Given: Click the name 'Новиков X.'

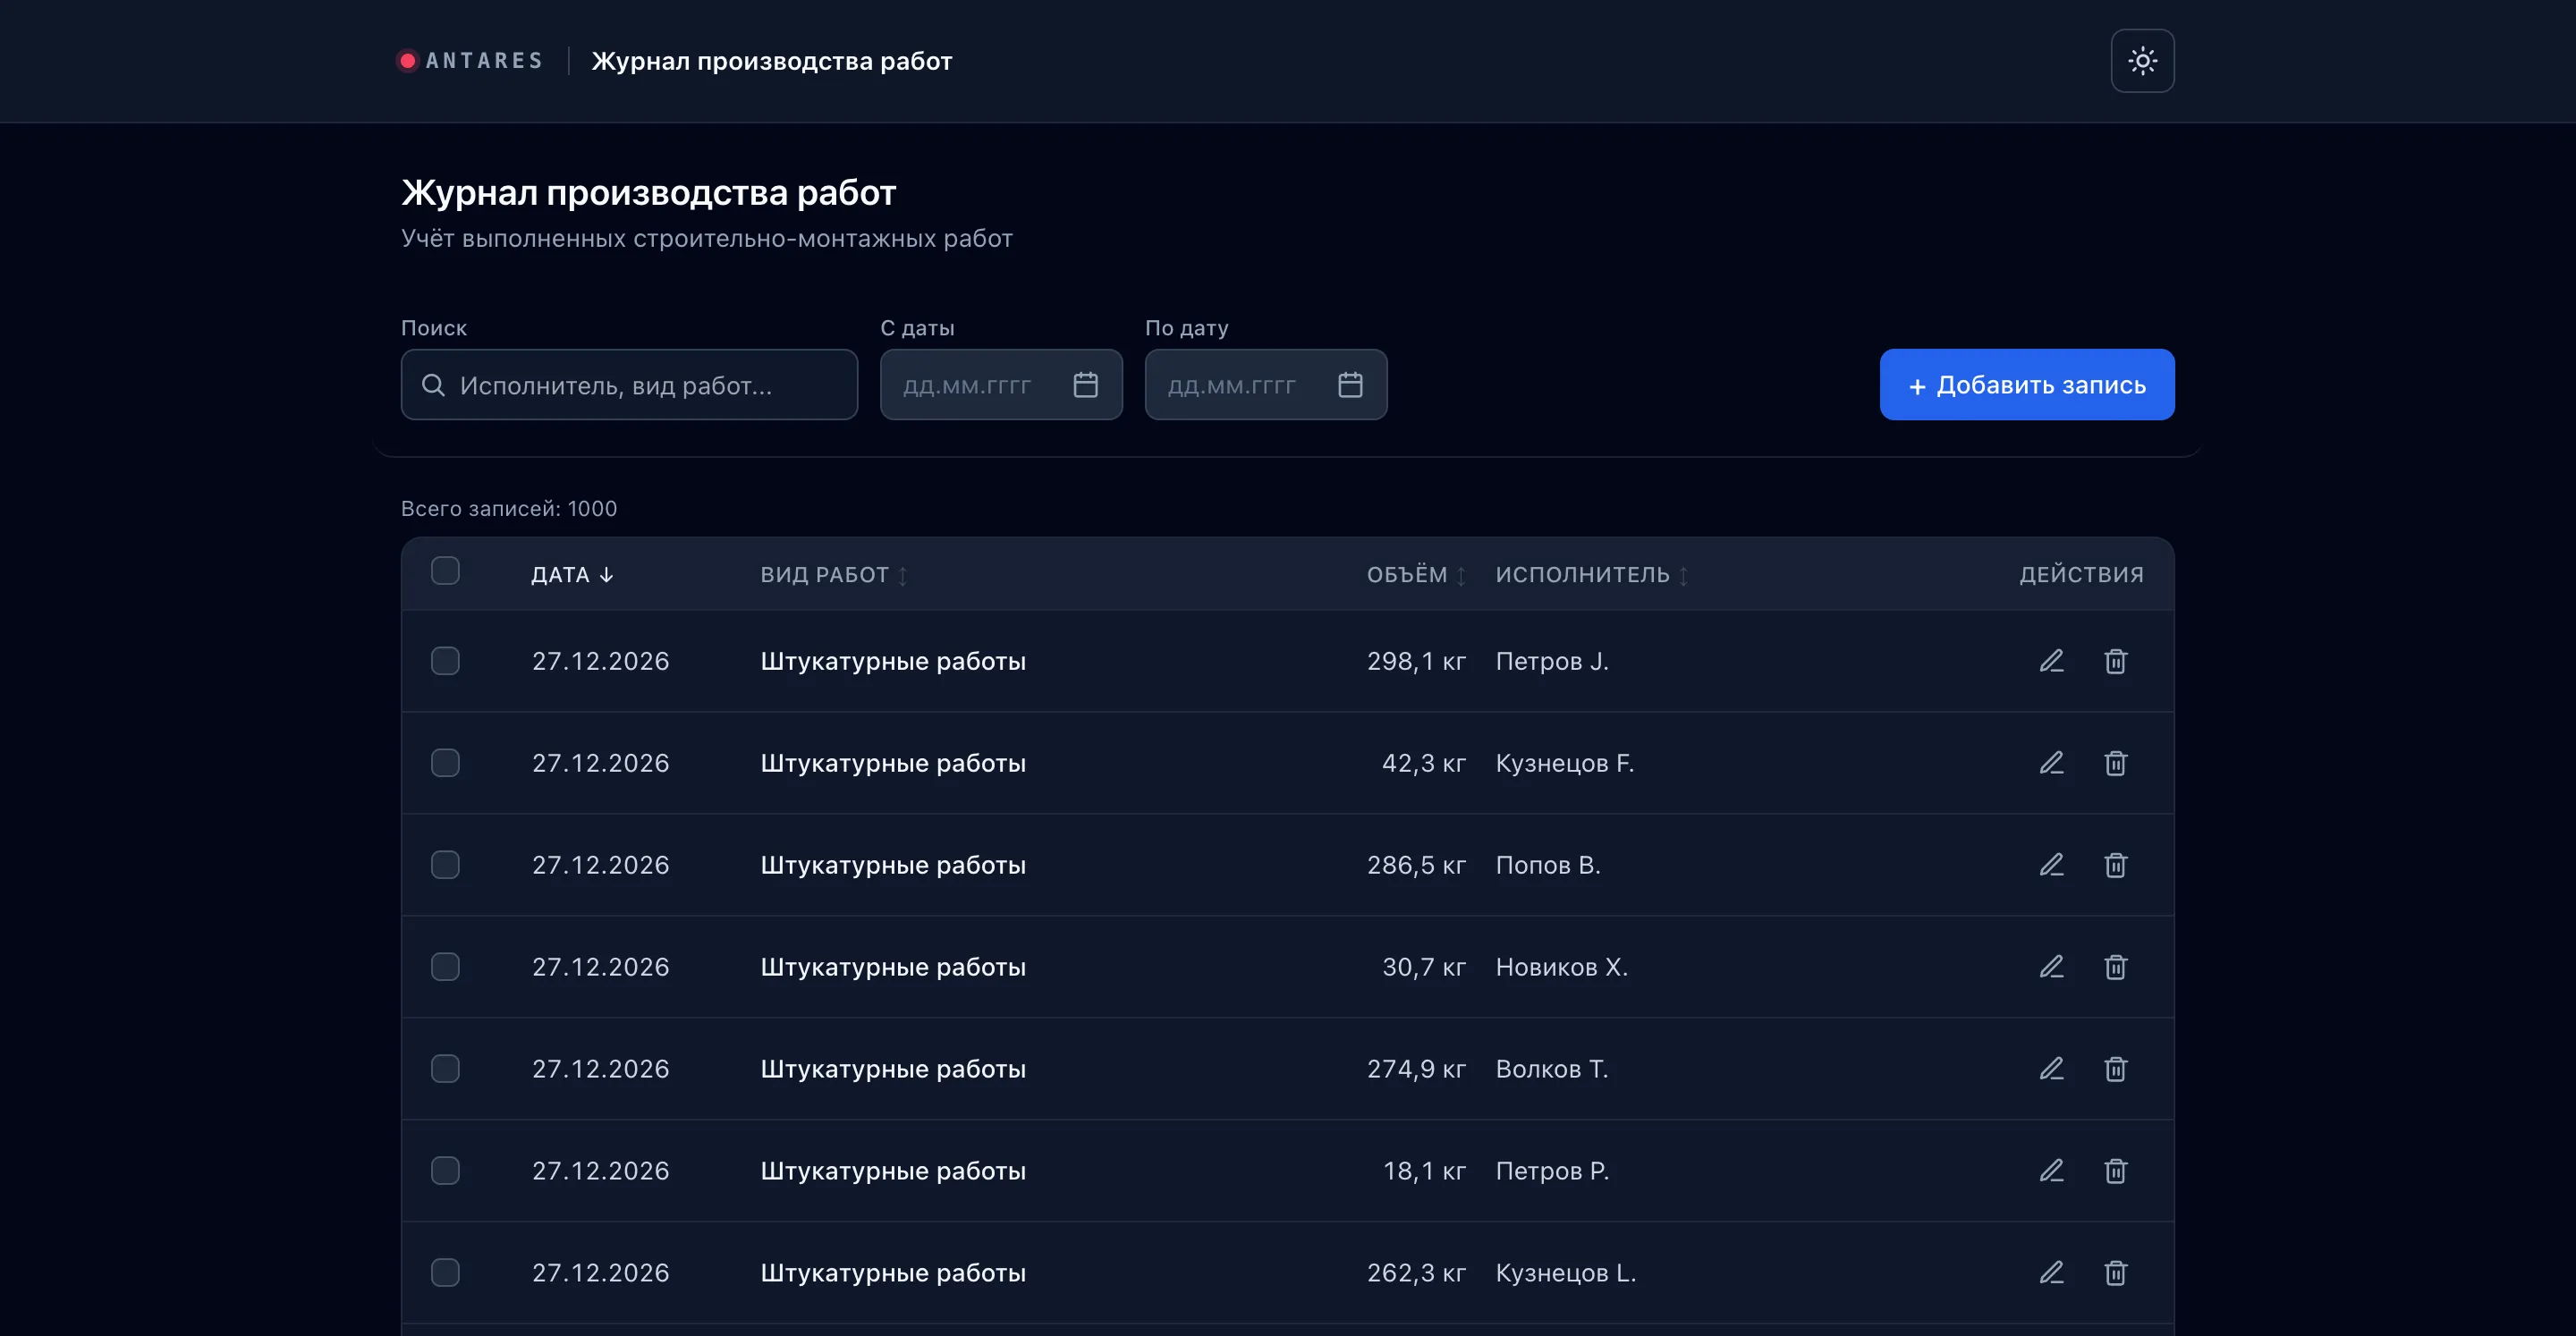Looking at the screenshot, I should (1562, 967).
